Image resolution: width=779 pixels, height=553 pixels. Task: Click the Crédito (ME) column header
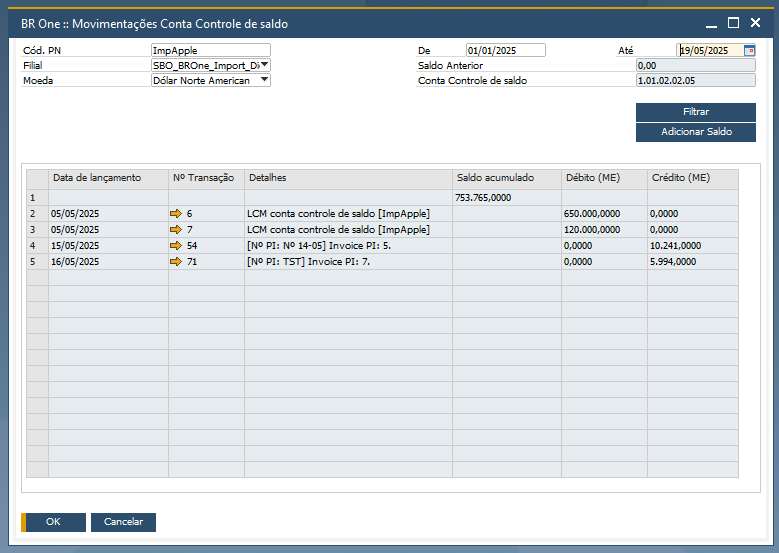coord(693,178)
